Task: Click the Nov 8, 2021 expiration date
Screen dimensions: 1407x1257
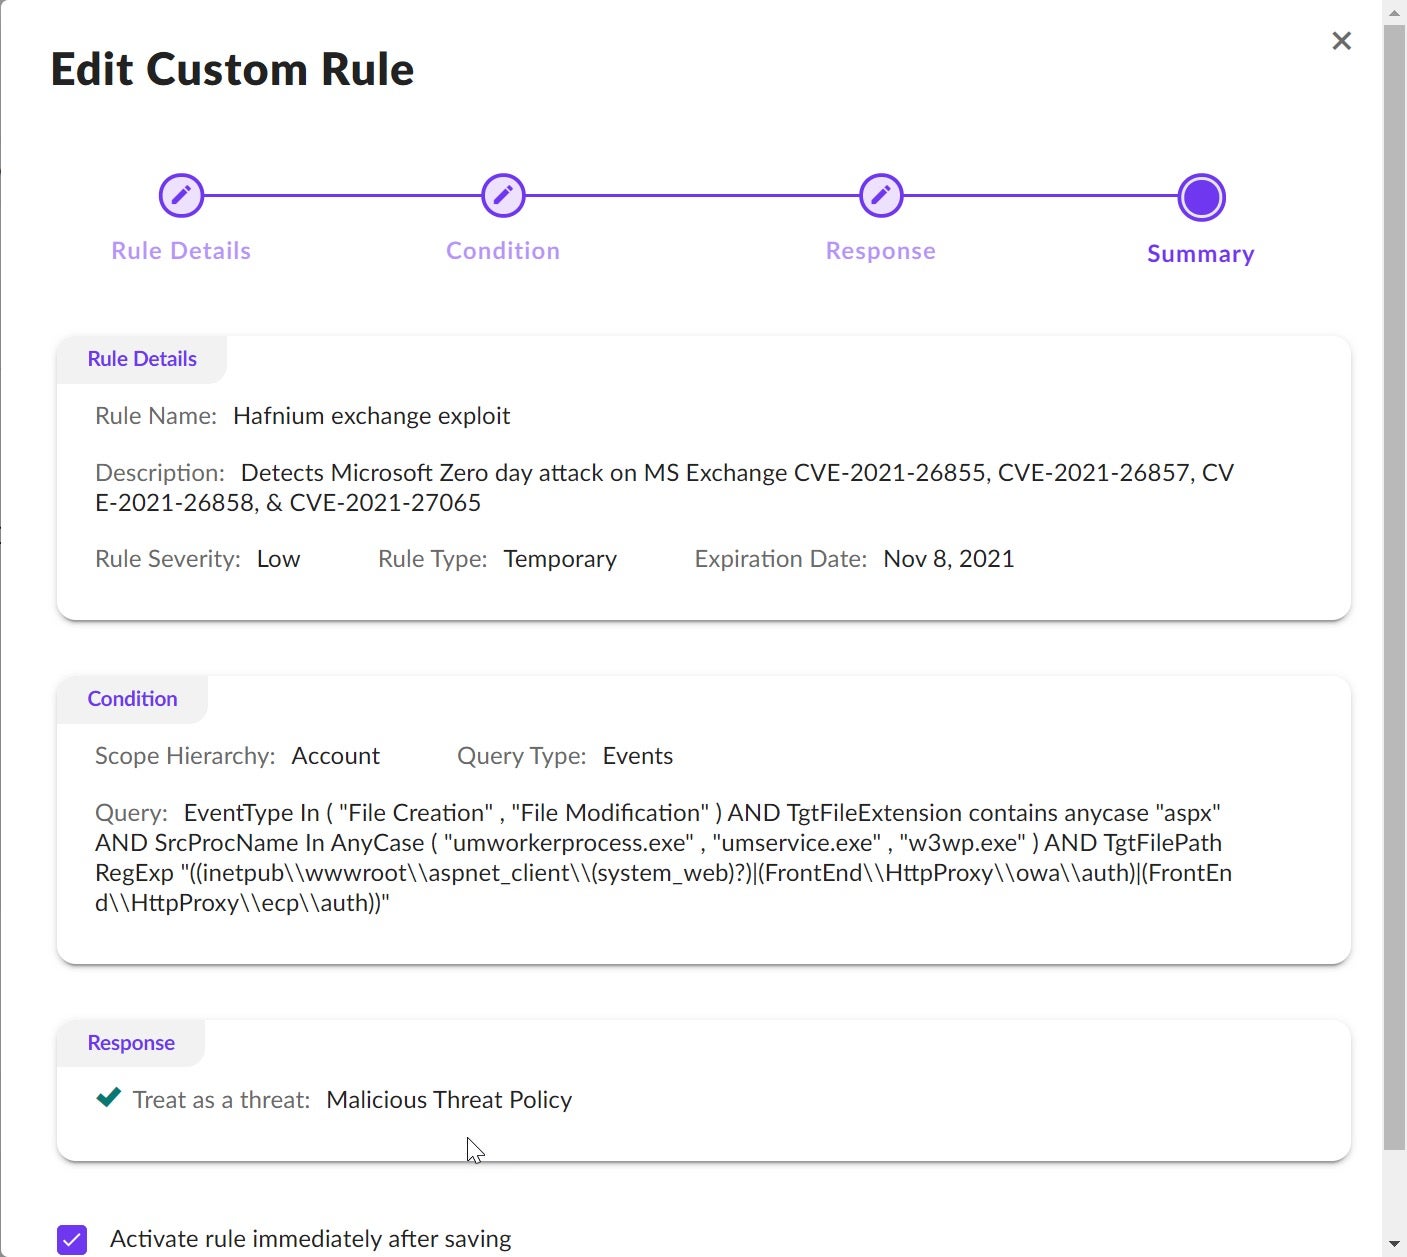Action: 948,559
